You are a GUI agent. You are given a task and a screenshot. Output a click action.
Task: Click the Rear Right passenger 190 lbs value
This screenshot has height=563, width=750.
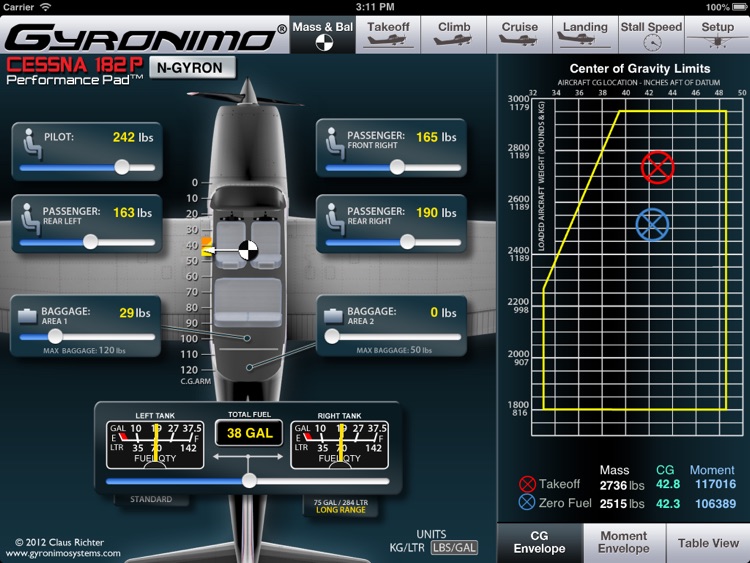point(436,212)
